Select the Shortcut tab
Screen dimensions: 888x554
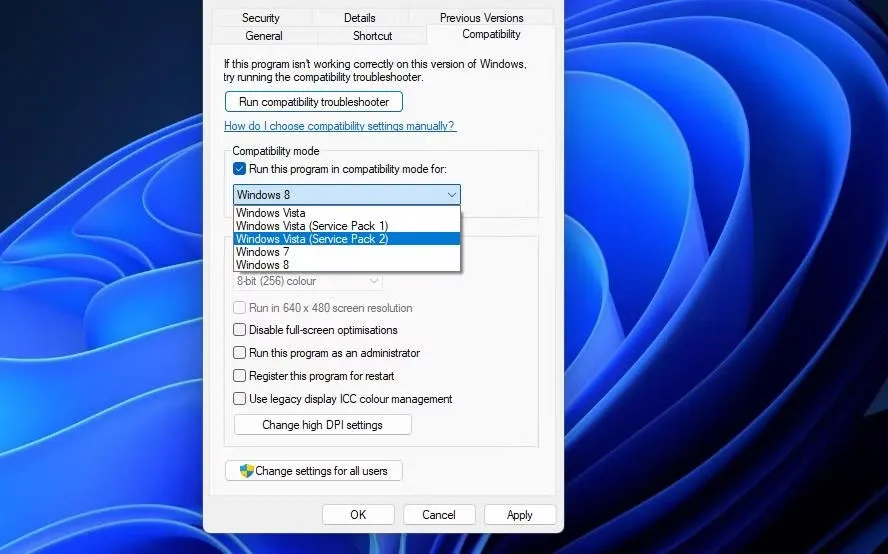(x=372, y=36)
